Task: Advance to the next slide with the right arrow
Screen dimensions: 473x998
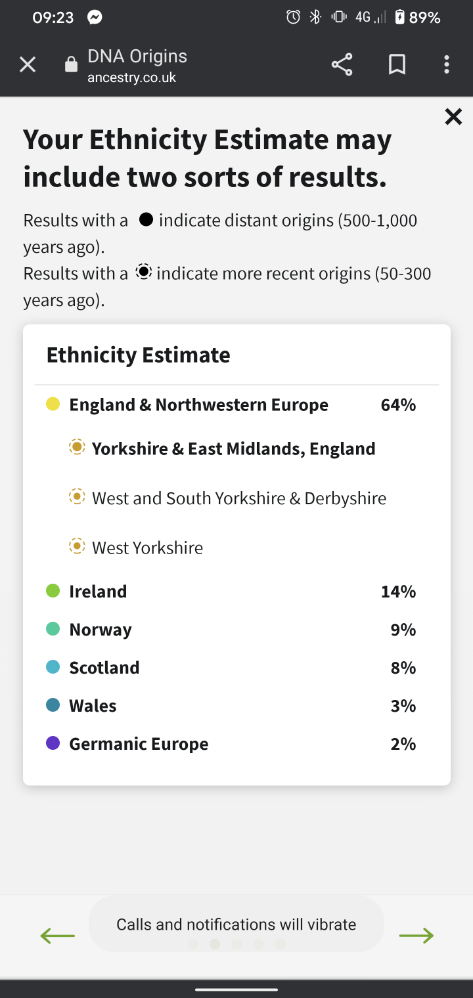Action: pos(416,935)
